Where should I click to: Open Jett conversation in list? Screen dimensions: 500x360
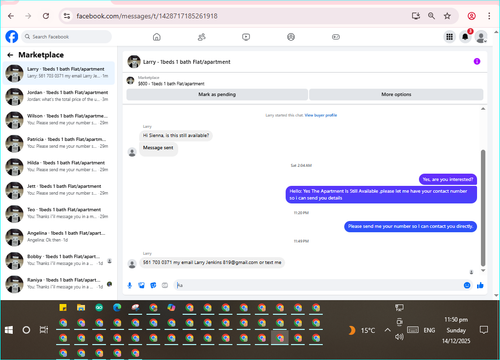(59, 190)
